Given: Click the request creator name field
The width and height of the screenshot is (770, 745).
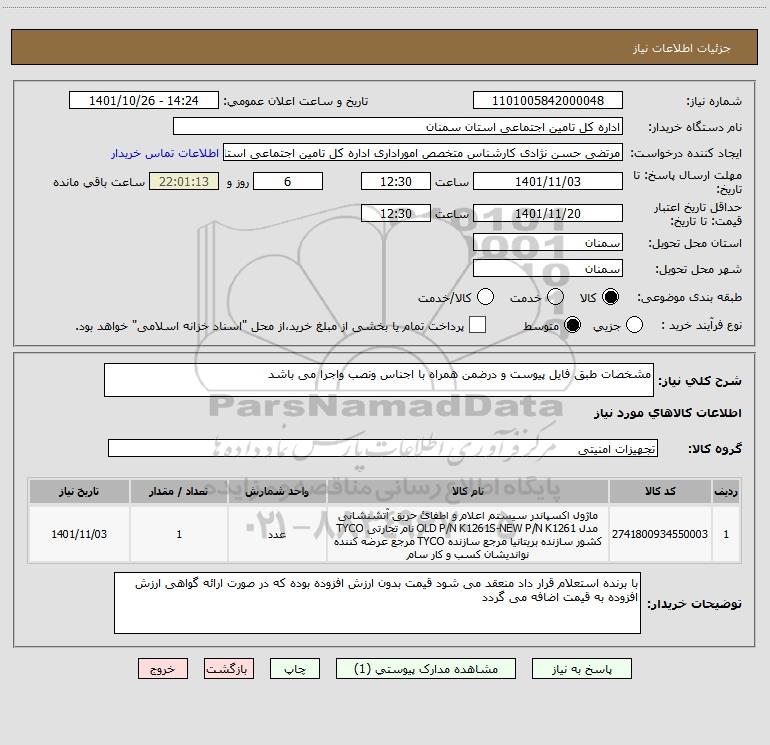Looking at the screenshot, I should tap(423, 152).
